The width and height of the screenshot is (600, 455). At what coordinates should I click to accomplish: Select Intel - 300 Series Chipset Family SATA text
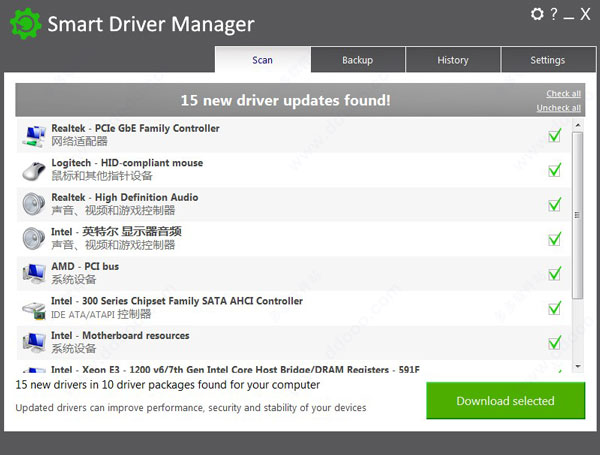point(177,301)
